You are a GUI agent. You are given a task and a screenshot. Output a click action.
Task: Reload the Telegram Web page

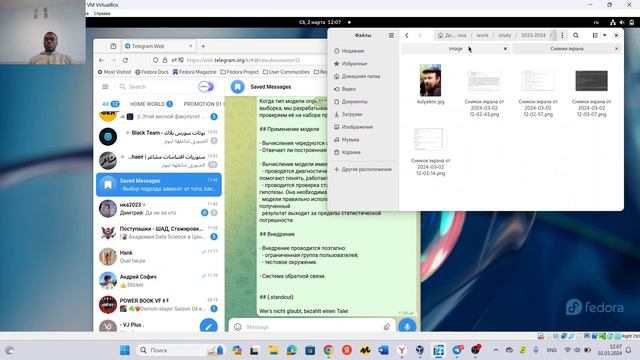point(125,60)
